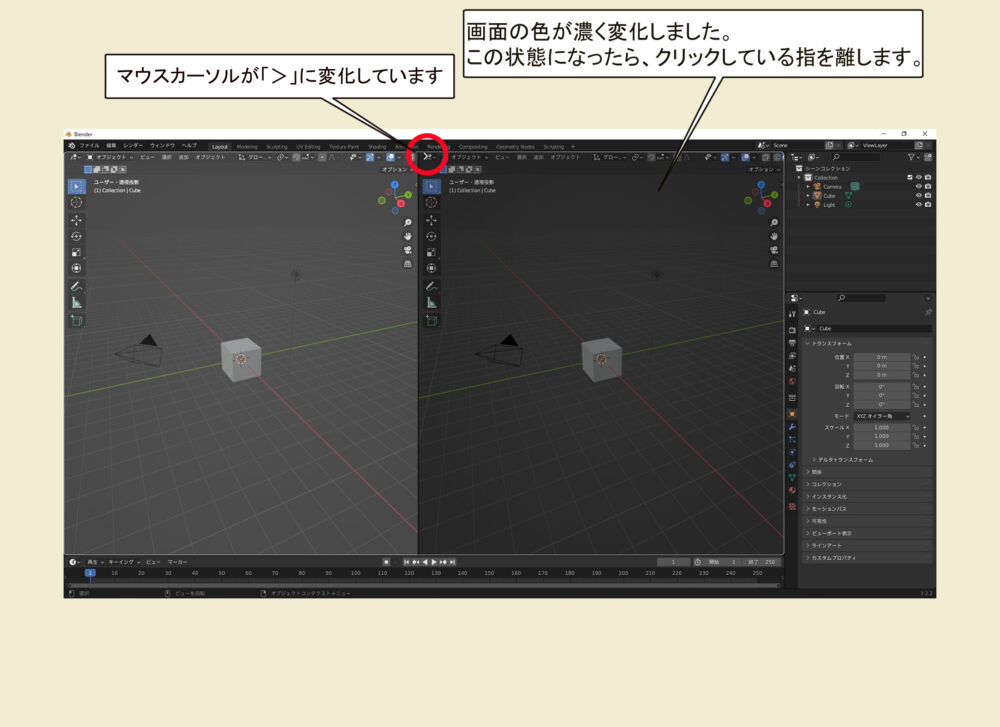Select the Annotate tool in left viewport
1000x727 pixels.
(77, 286)
